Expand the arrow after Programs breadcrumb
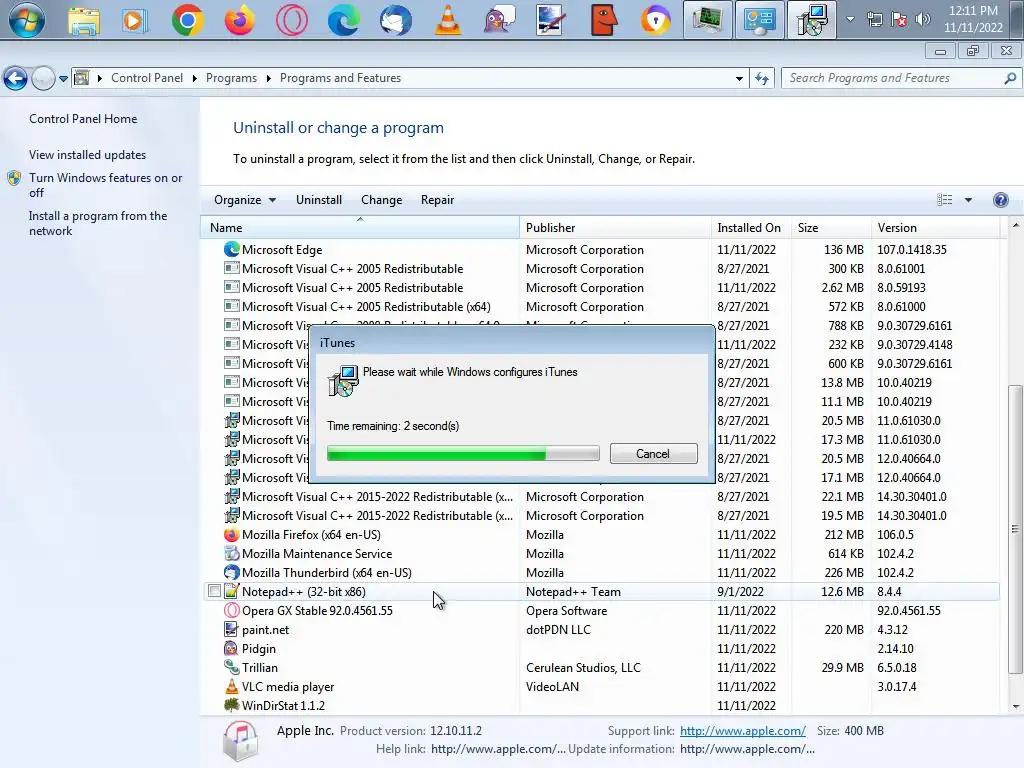Screen dimensions: 1024x768 pos(268,78)
